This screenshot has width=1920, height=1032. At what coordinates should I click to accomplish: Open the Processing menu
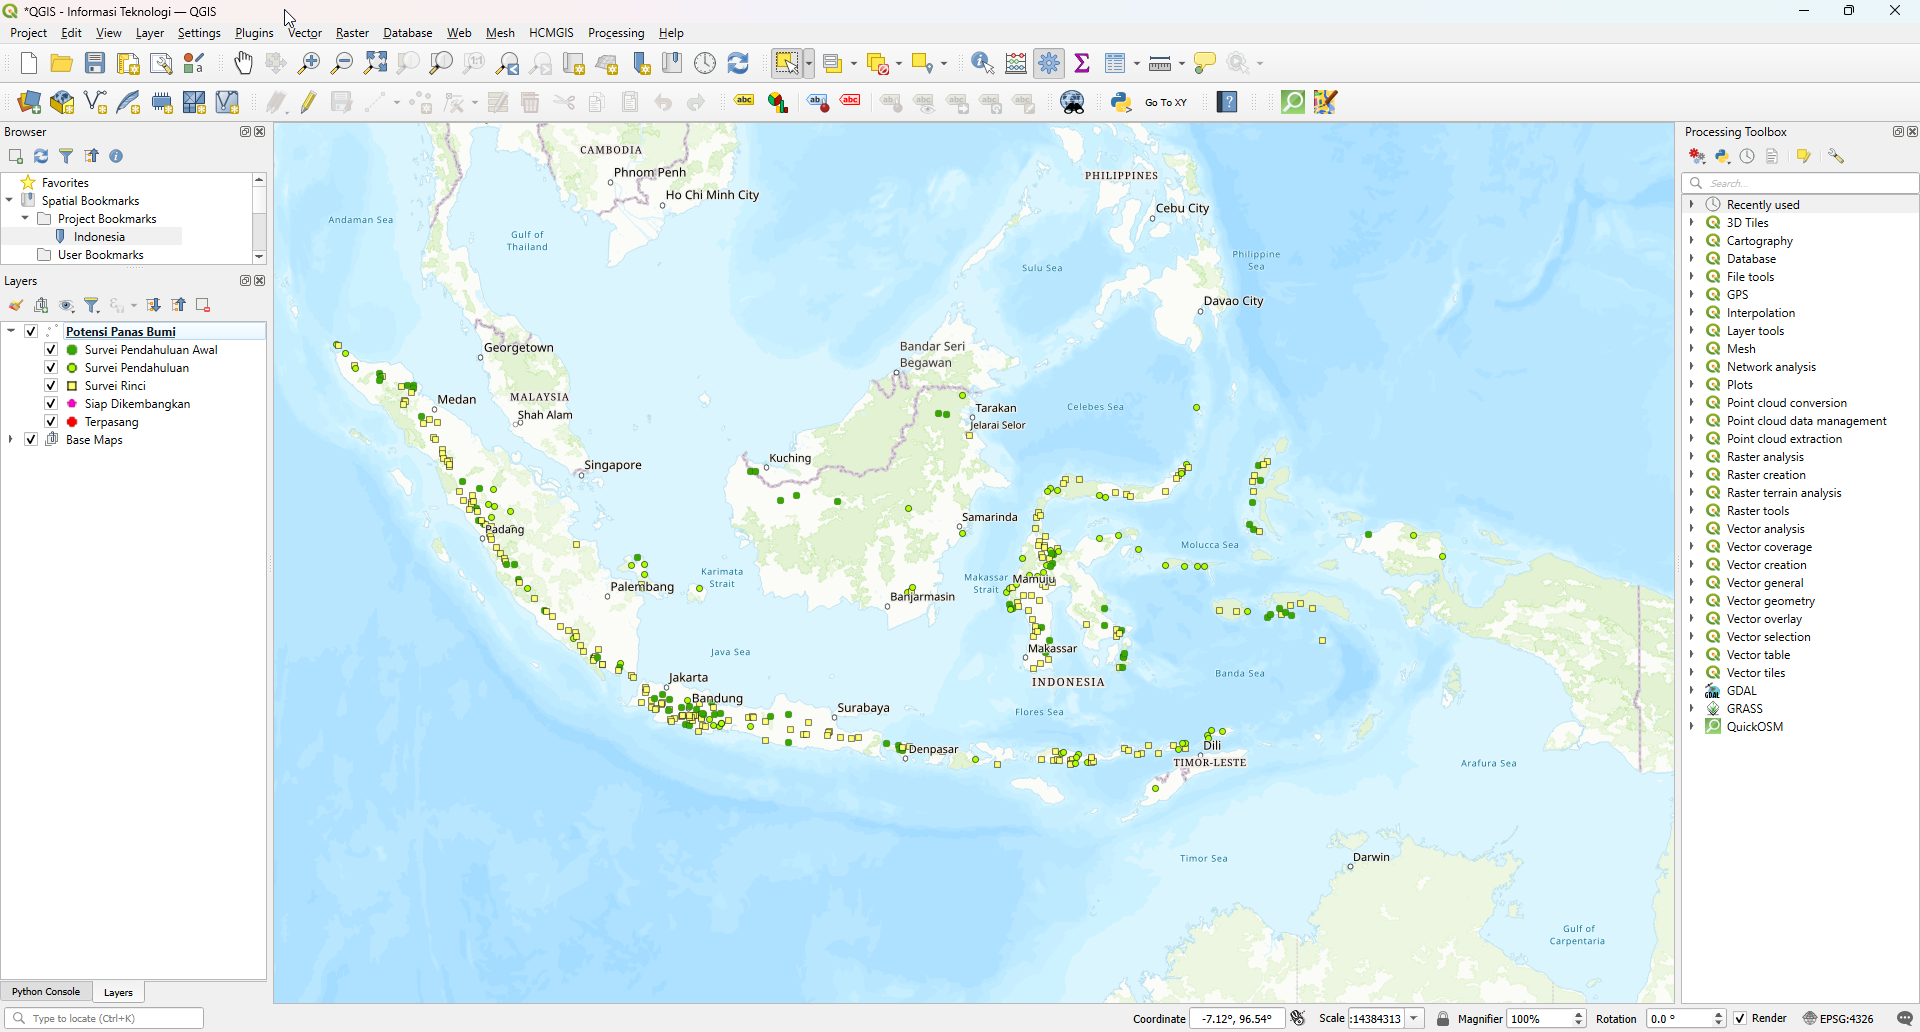[615, 33]
